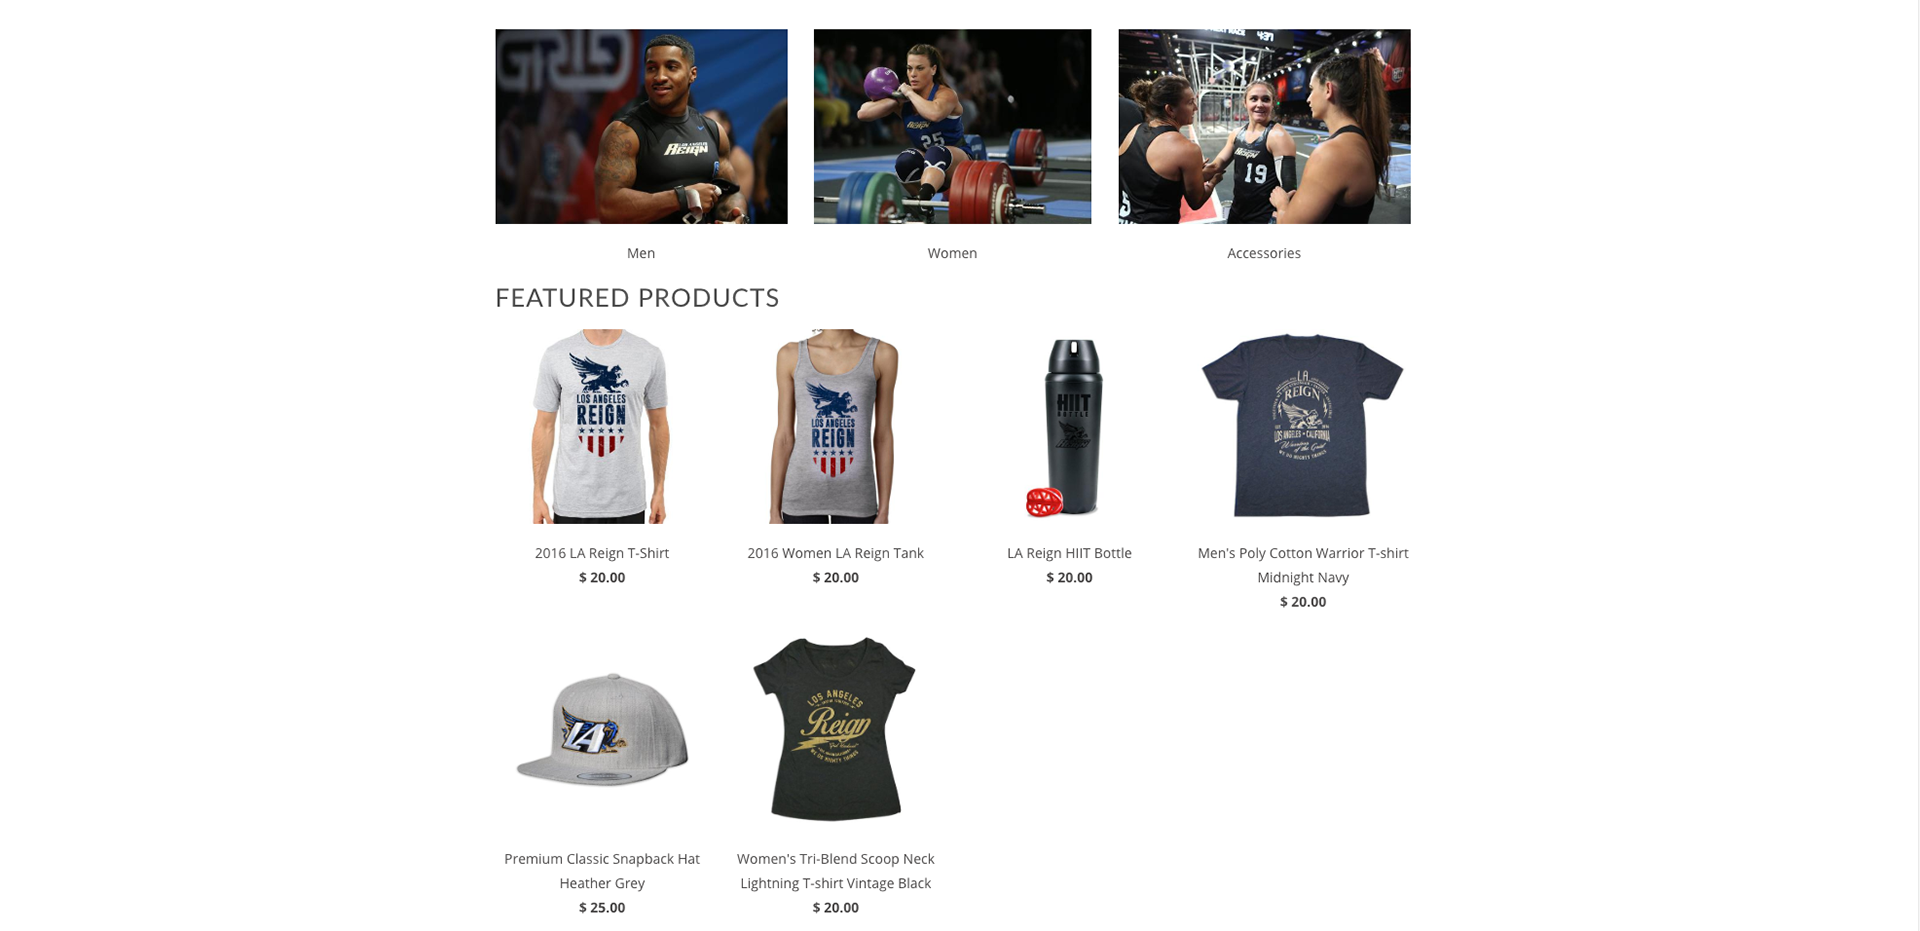Open the Men category photo
Viewport: 1920px width, 931px height.
641,126
